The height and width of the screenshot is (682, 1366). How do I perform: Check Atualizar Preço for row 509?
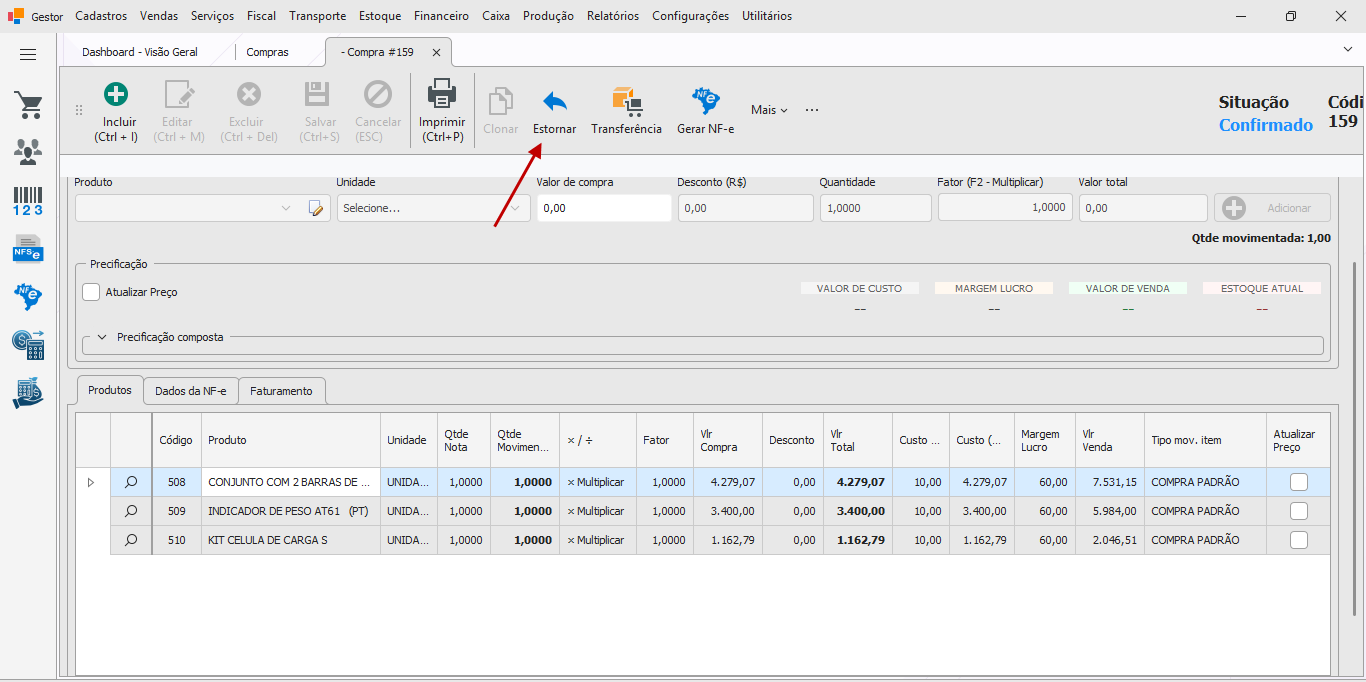[1298, 511]
